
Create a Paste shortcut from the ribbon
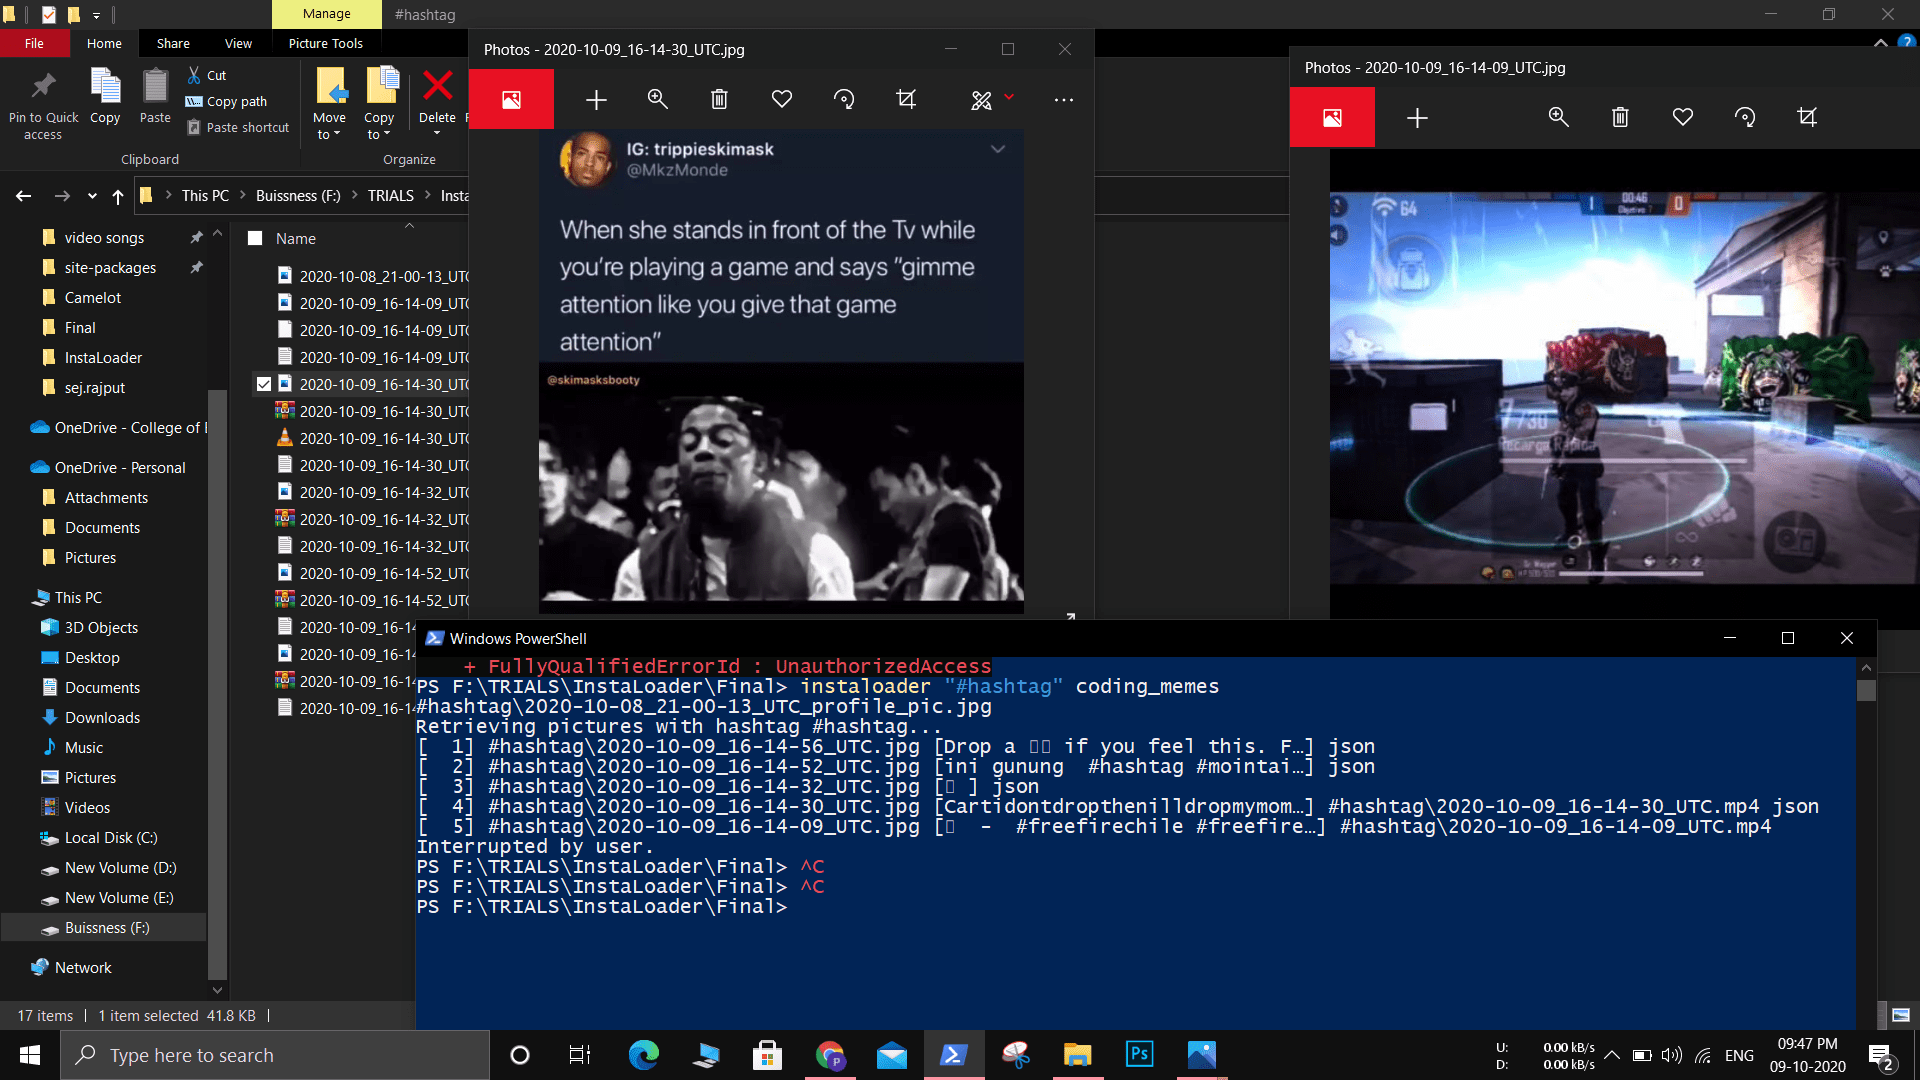(x=238, y=127)
